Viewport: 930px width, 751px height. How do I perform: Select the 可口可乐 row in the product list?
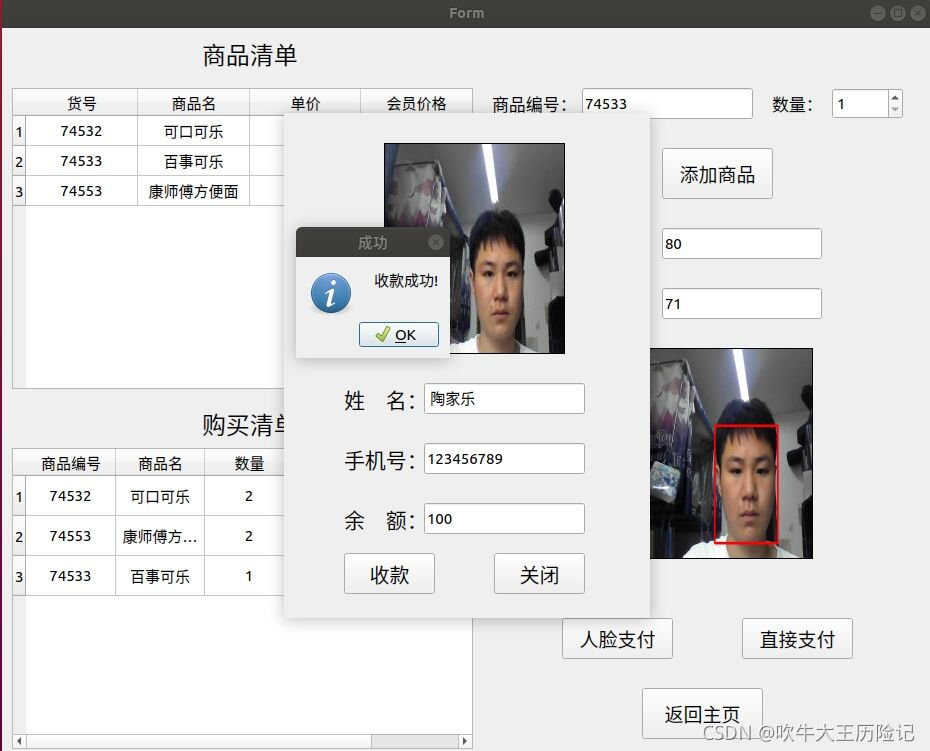coord(190,131)
